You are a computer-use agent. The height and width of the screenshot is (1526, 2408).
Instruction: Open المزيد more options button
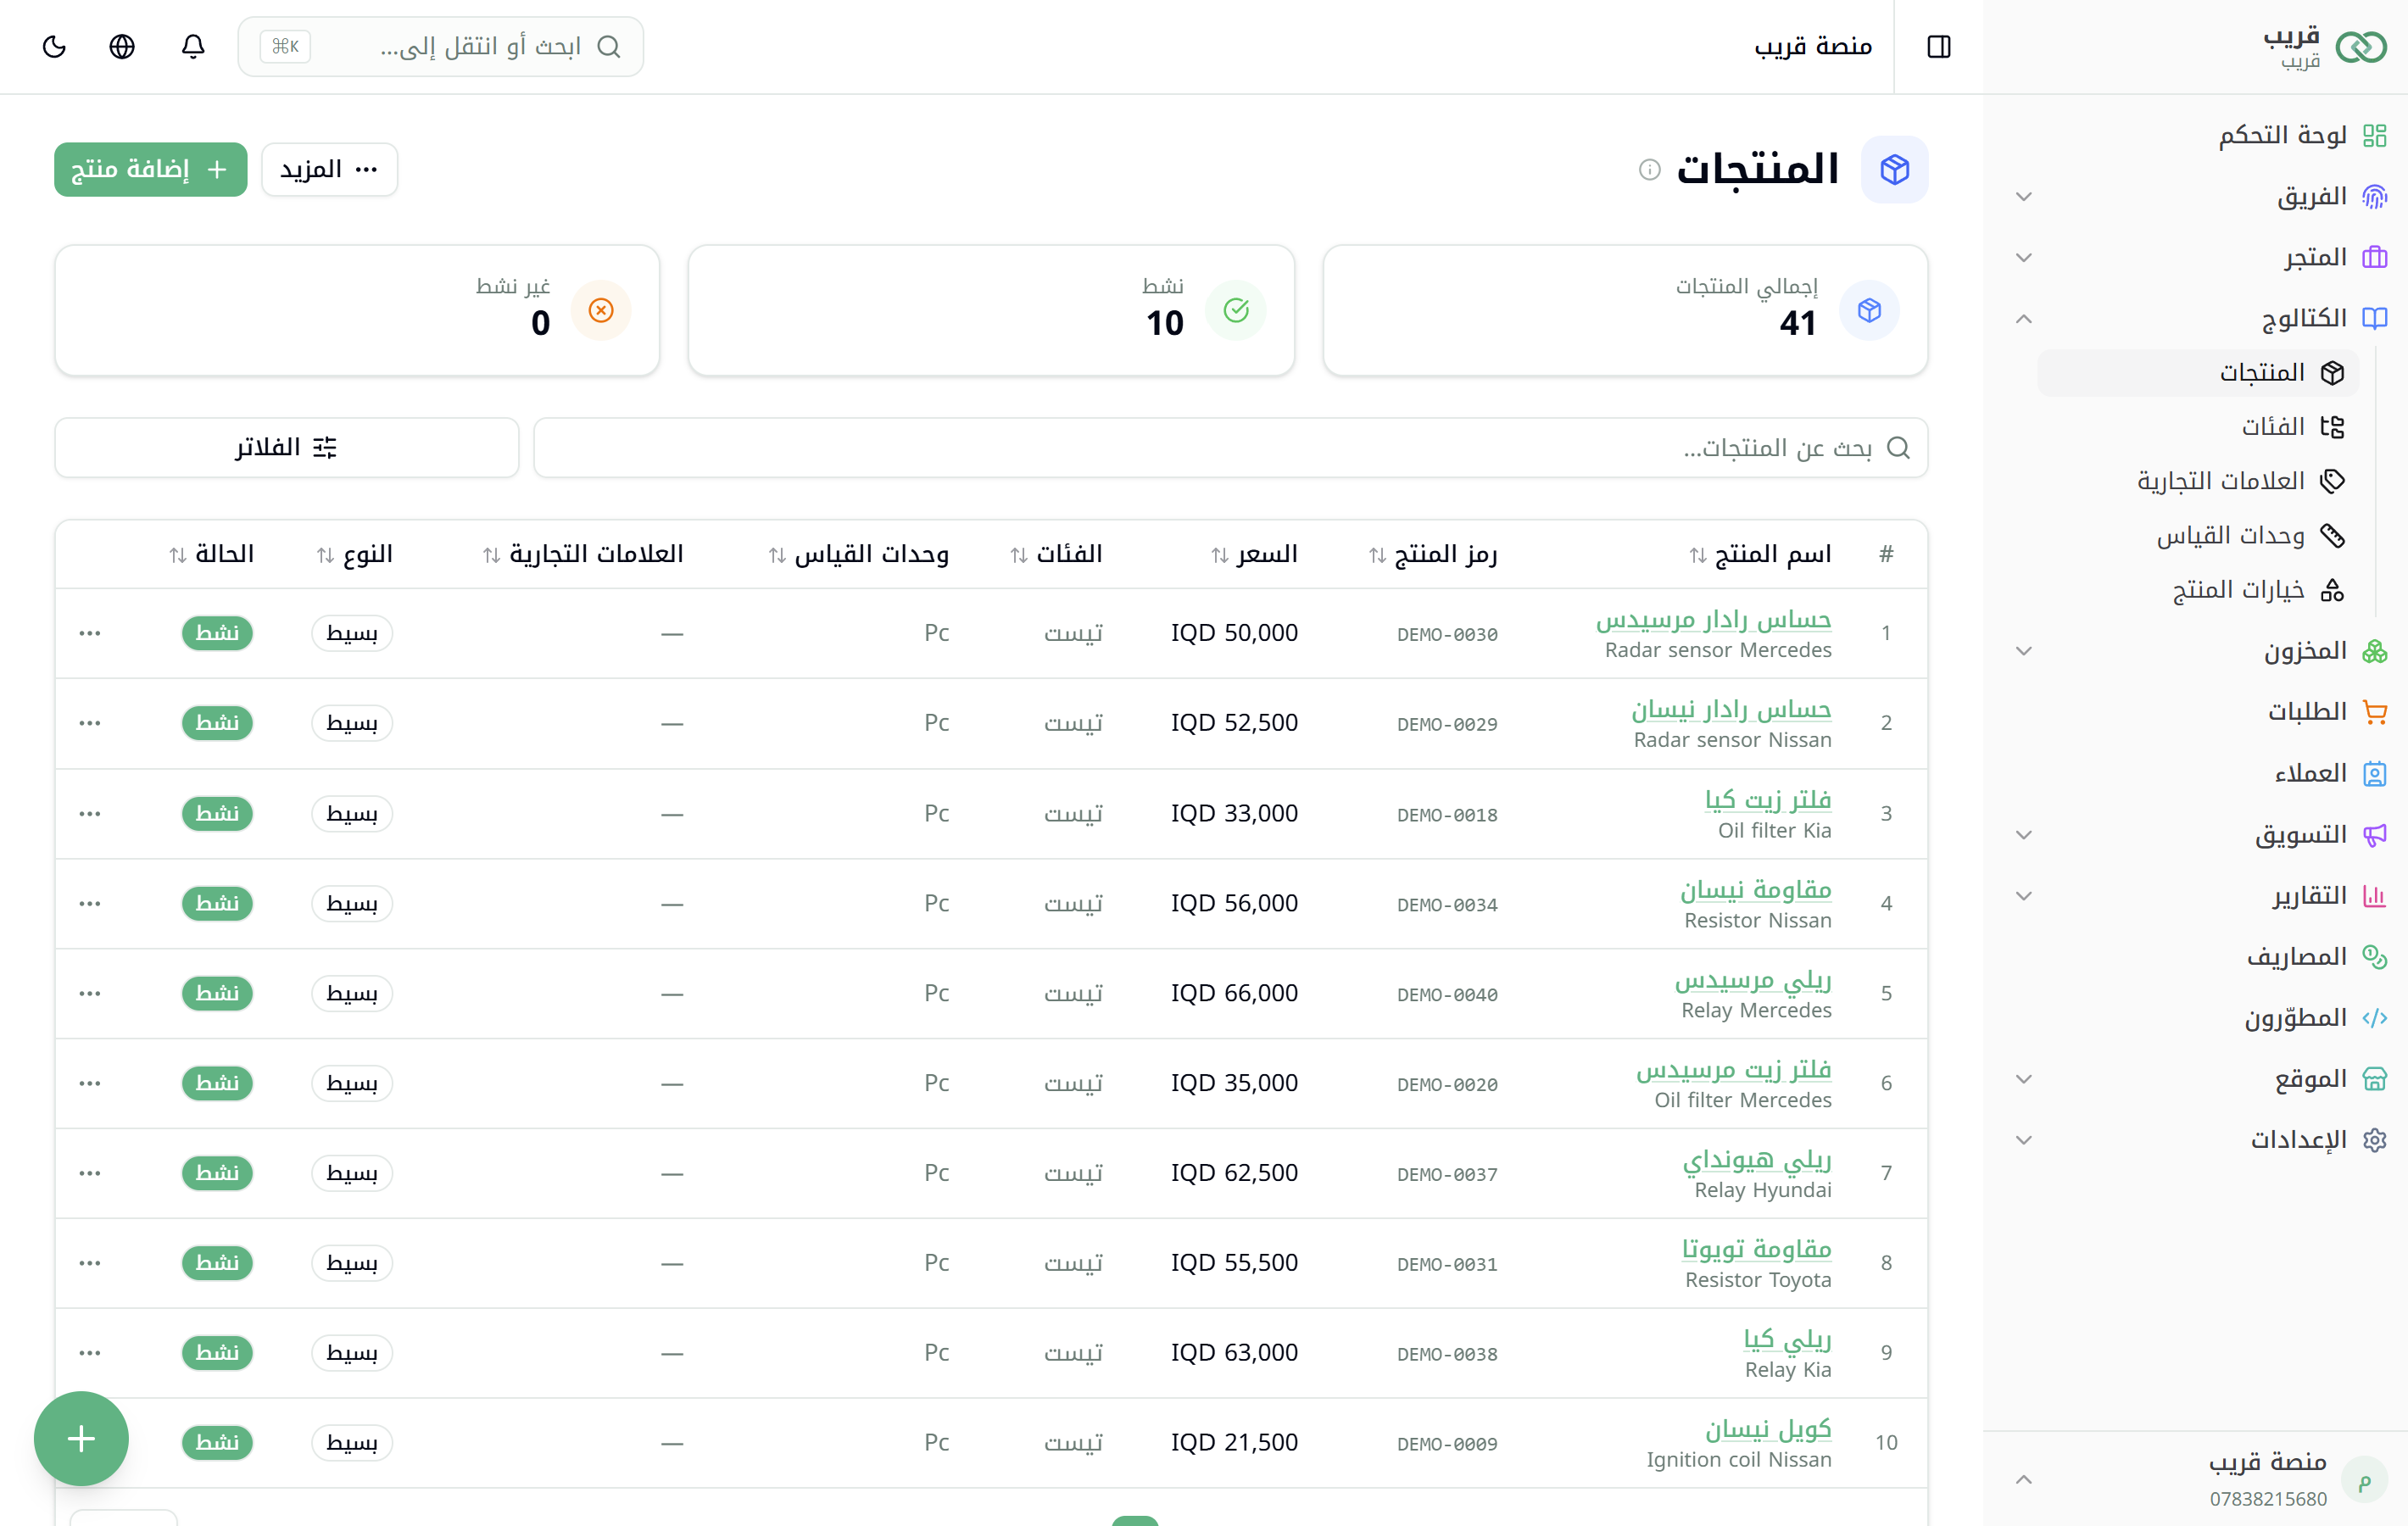coord(329,170)
